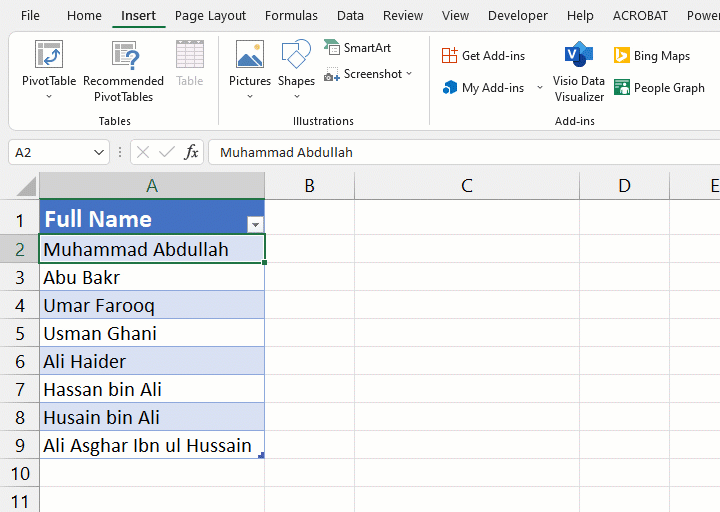This screenshot has height=512, width=720.
Task: Click the fx Insert Function icon
Action: (191, 152)
